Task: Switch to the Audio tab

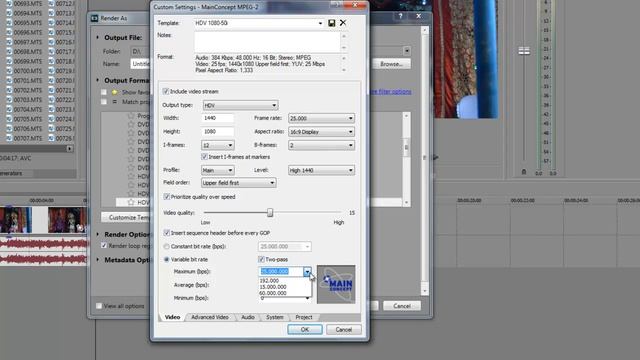Action: (x=248, y=317)
